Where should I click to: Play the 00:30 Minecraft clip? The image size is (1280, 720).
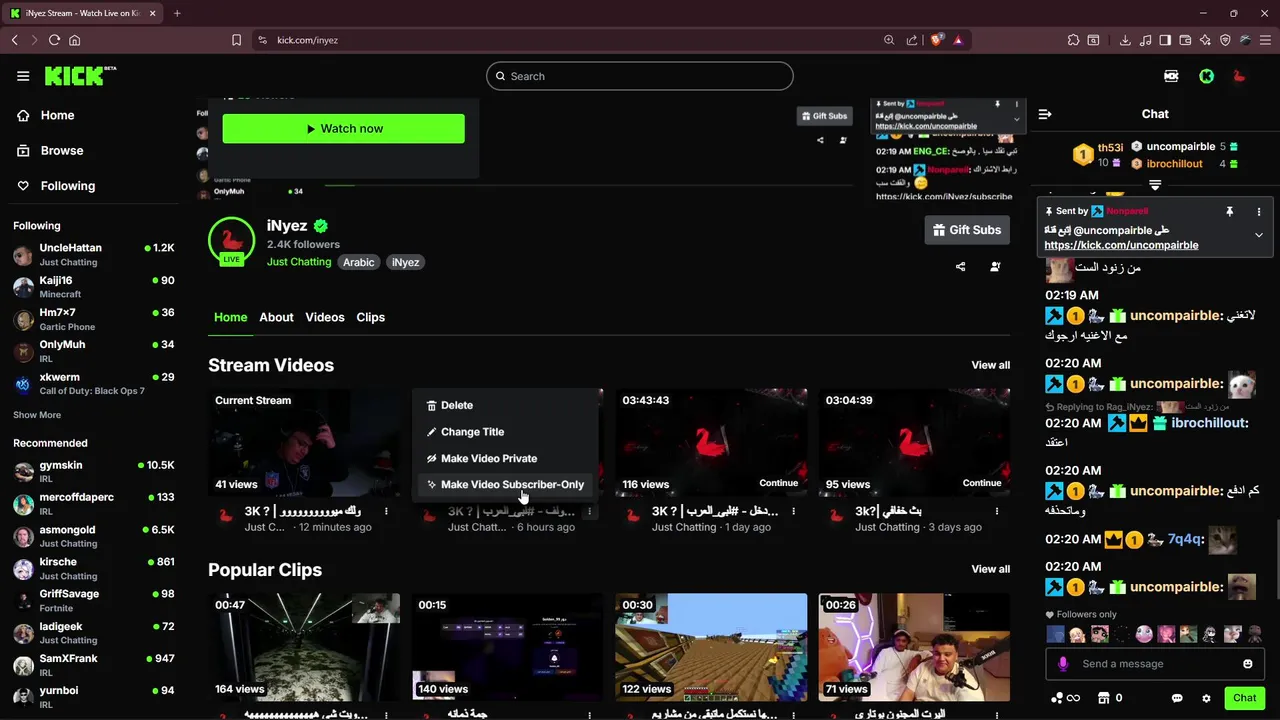coord(710,647)
